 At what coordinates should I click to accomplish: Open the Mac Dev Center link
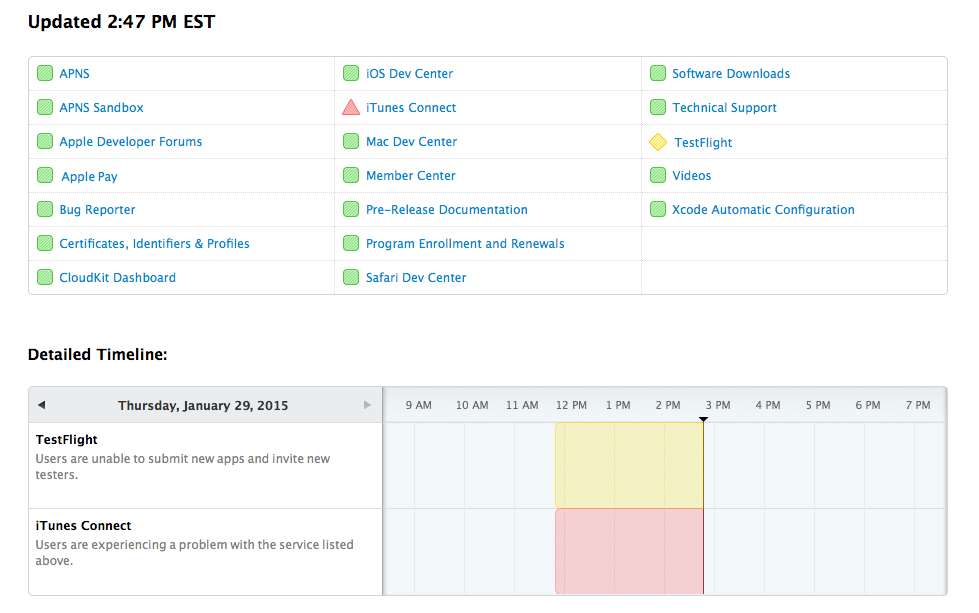point(411,142)
